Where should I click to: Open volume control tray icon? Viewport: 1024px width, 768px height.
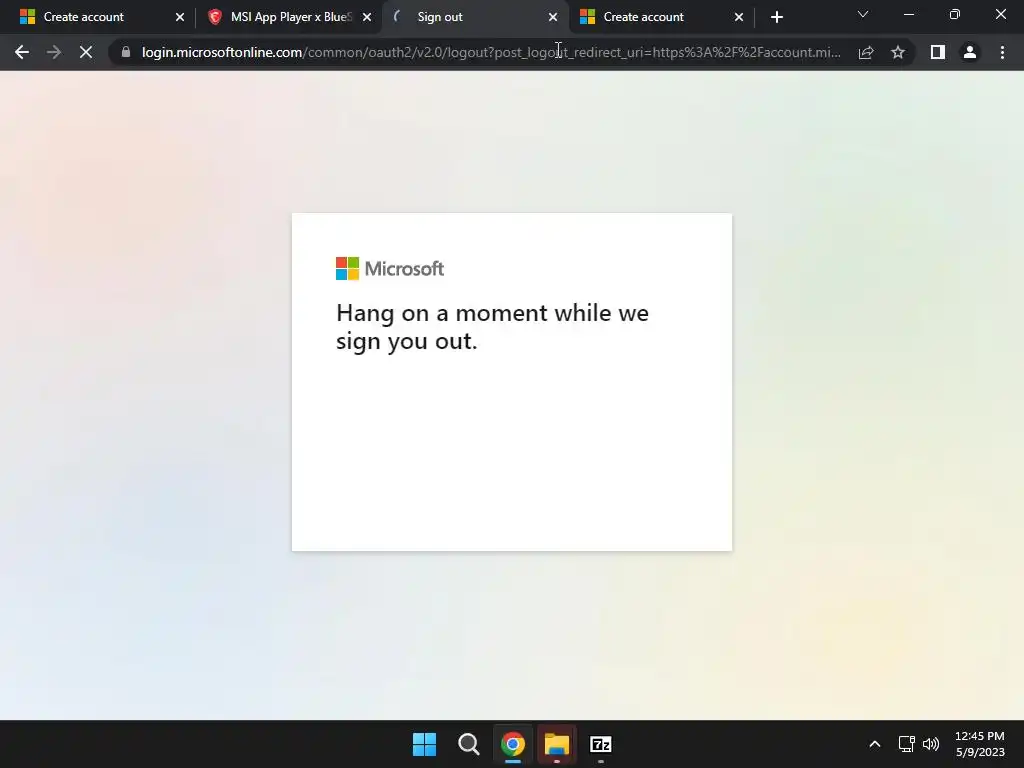pos(931,744)
